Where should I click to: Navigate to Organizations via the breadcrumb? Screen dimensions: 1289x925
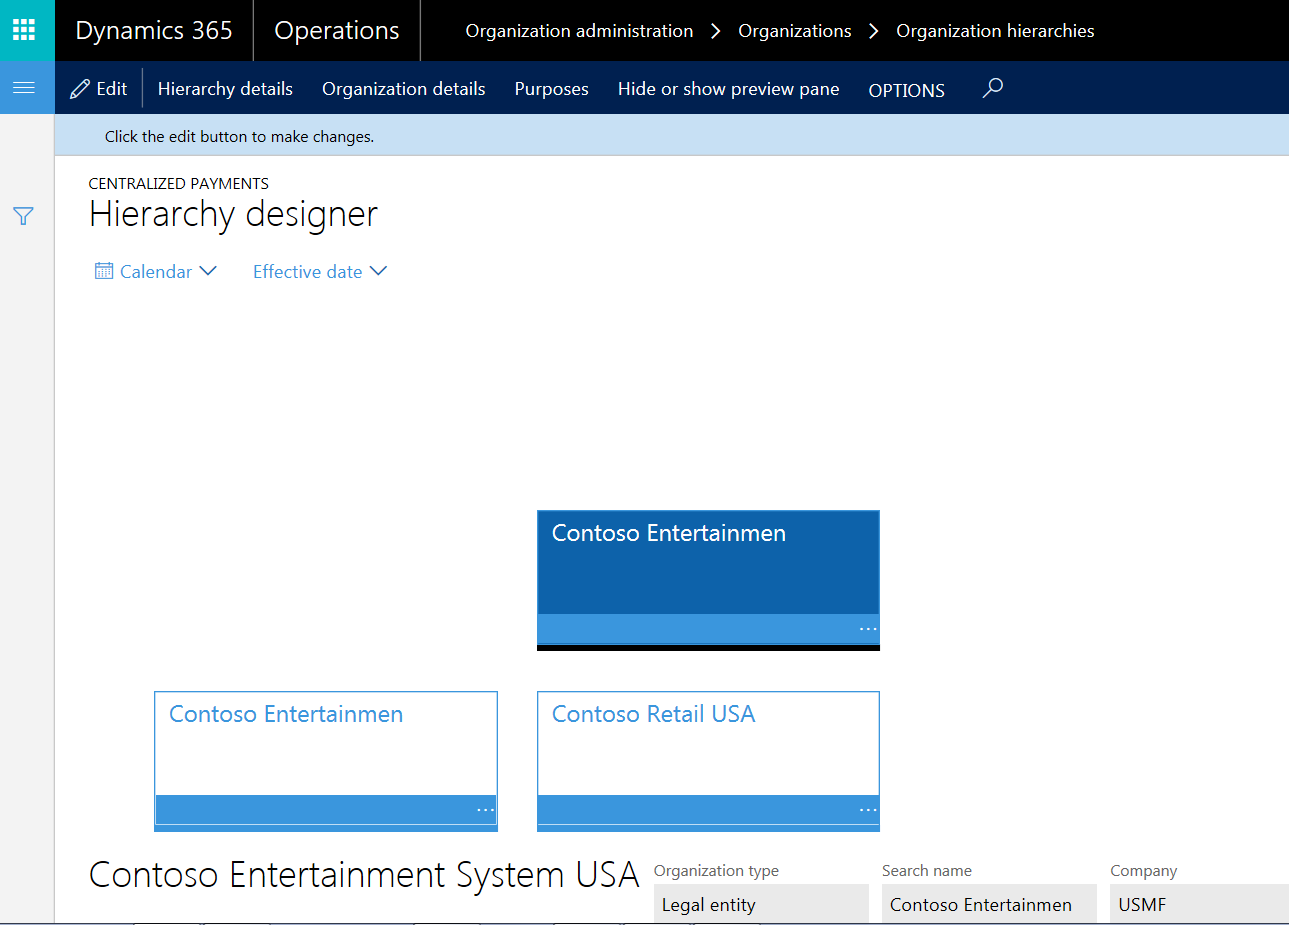click(x=794, y=31)
